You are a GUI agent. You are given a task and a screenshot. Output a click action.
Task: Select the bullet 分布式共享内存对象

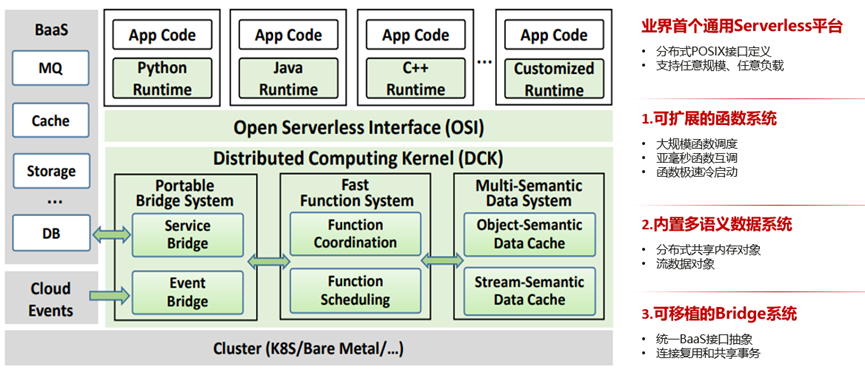tap(708, 250)
